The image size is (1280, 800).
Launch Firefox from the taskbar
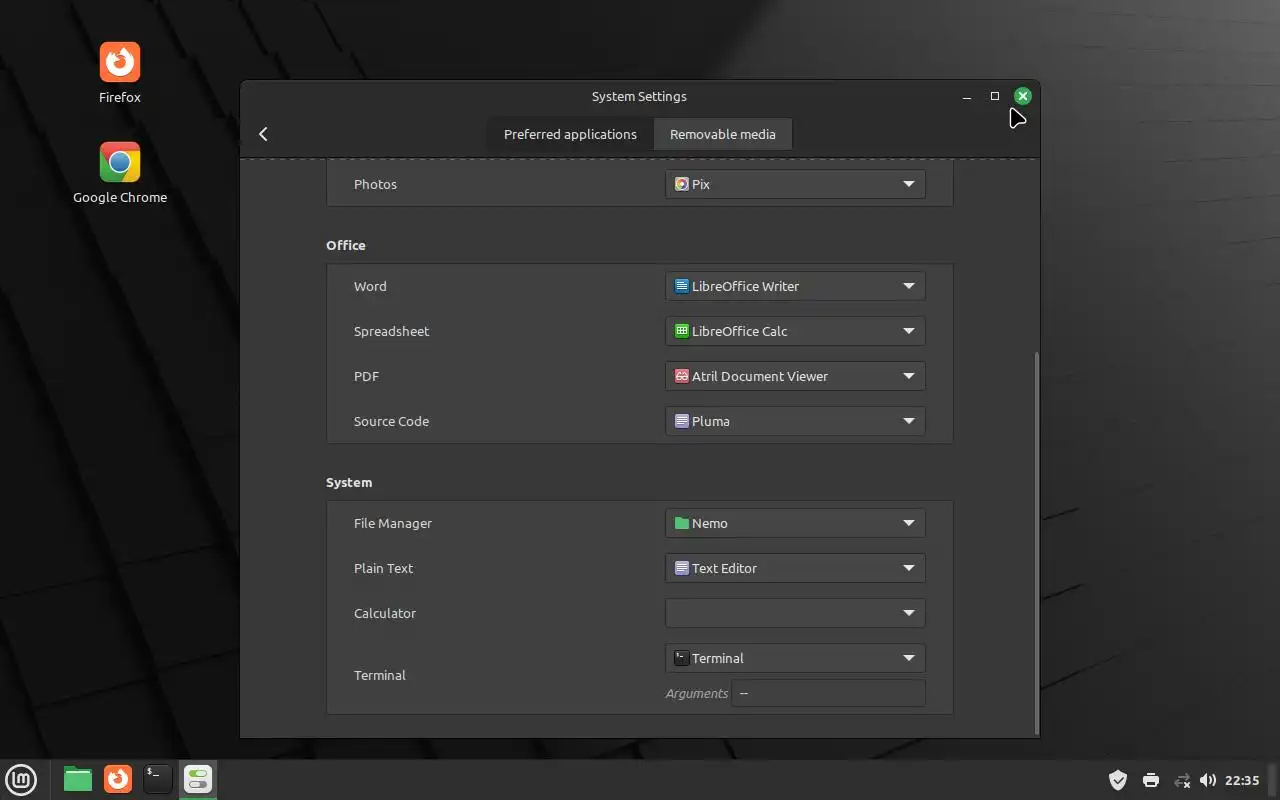pyautogui.click(x=118, y=779)
